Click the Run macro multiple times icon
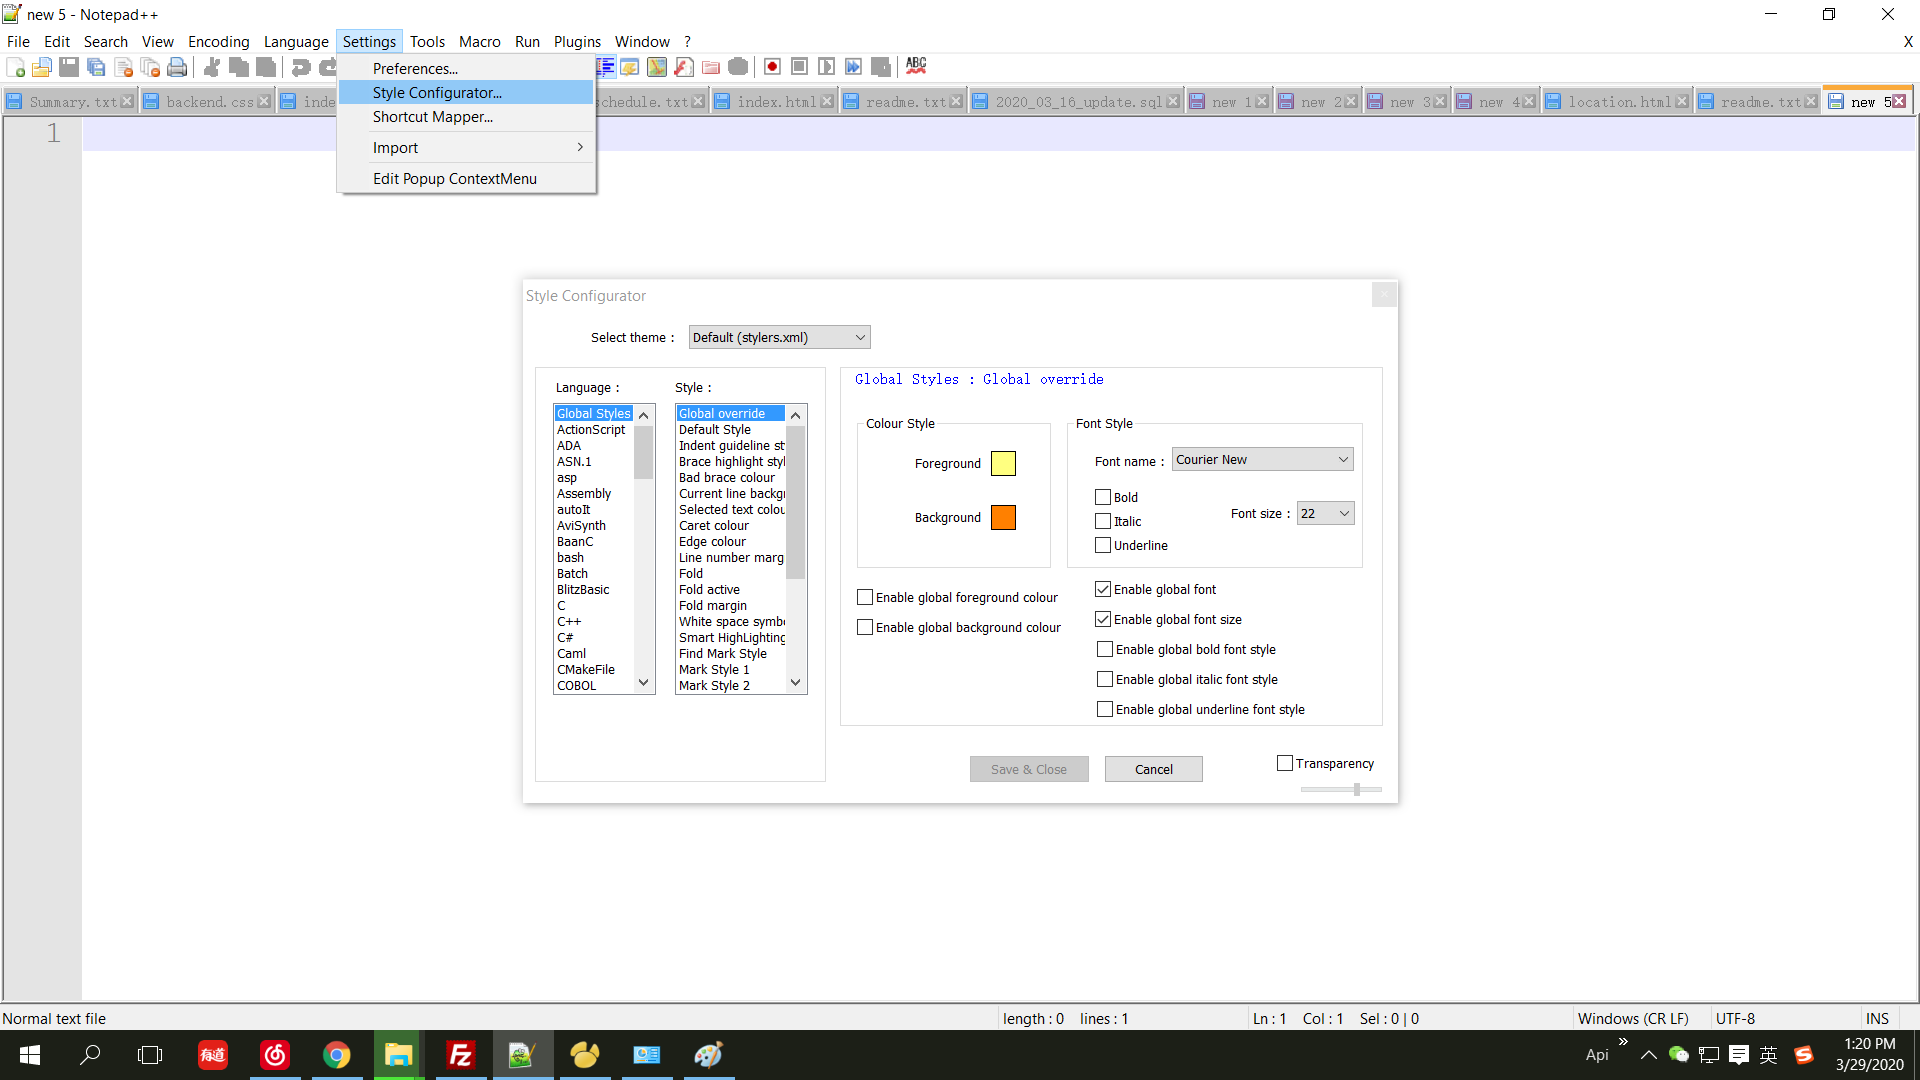This screenshot has height=1080, width=1920. point(853,67)
